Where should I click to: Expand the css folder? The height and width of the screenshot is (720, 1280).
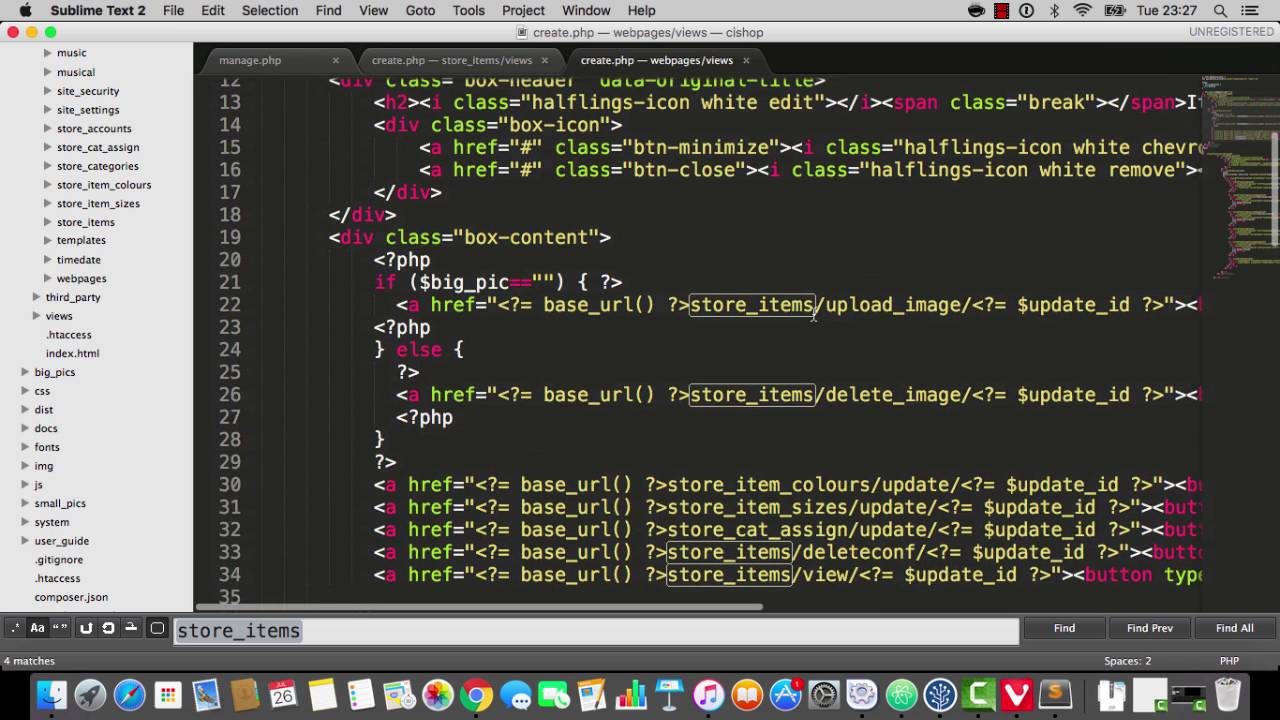click(25, 391)
